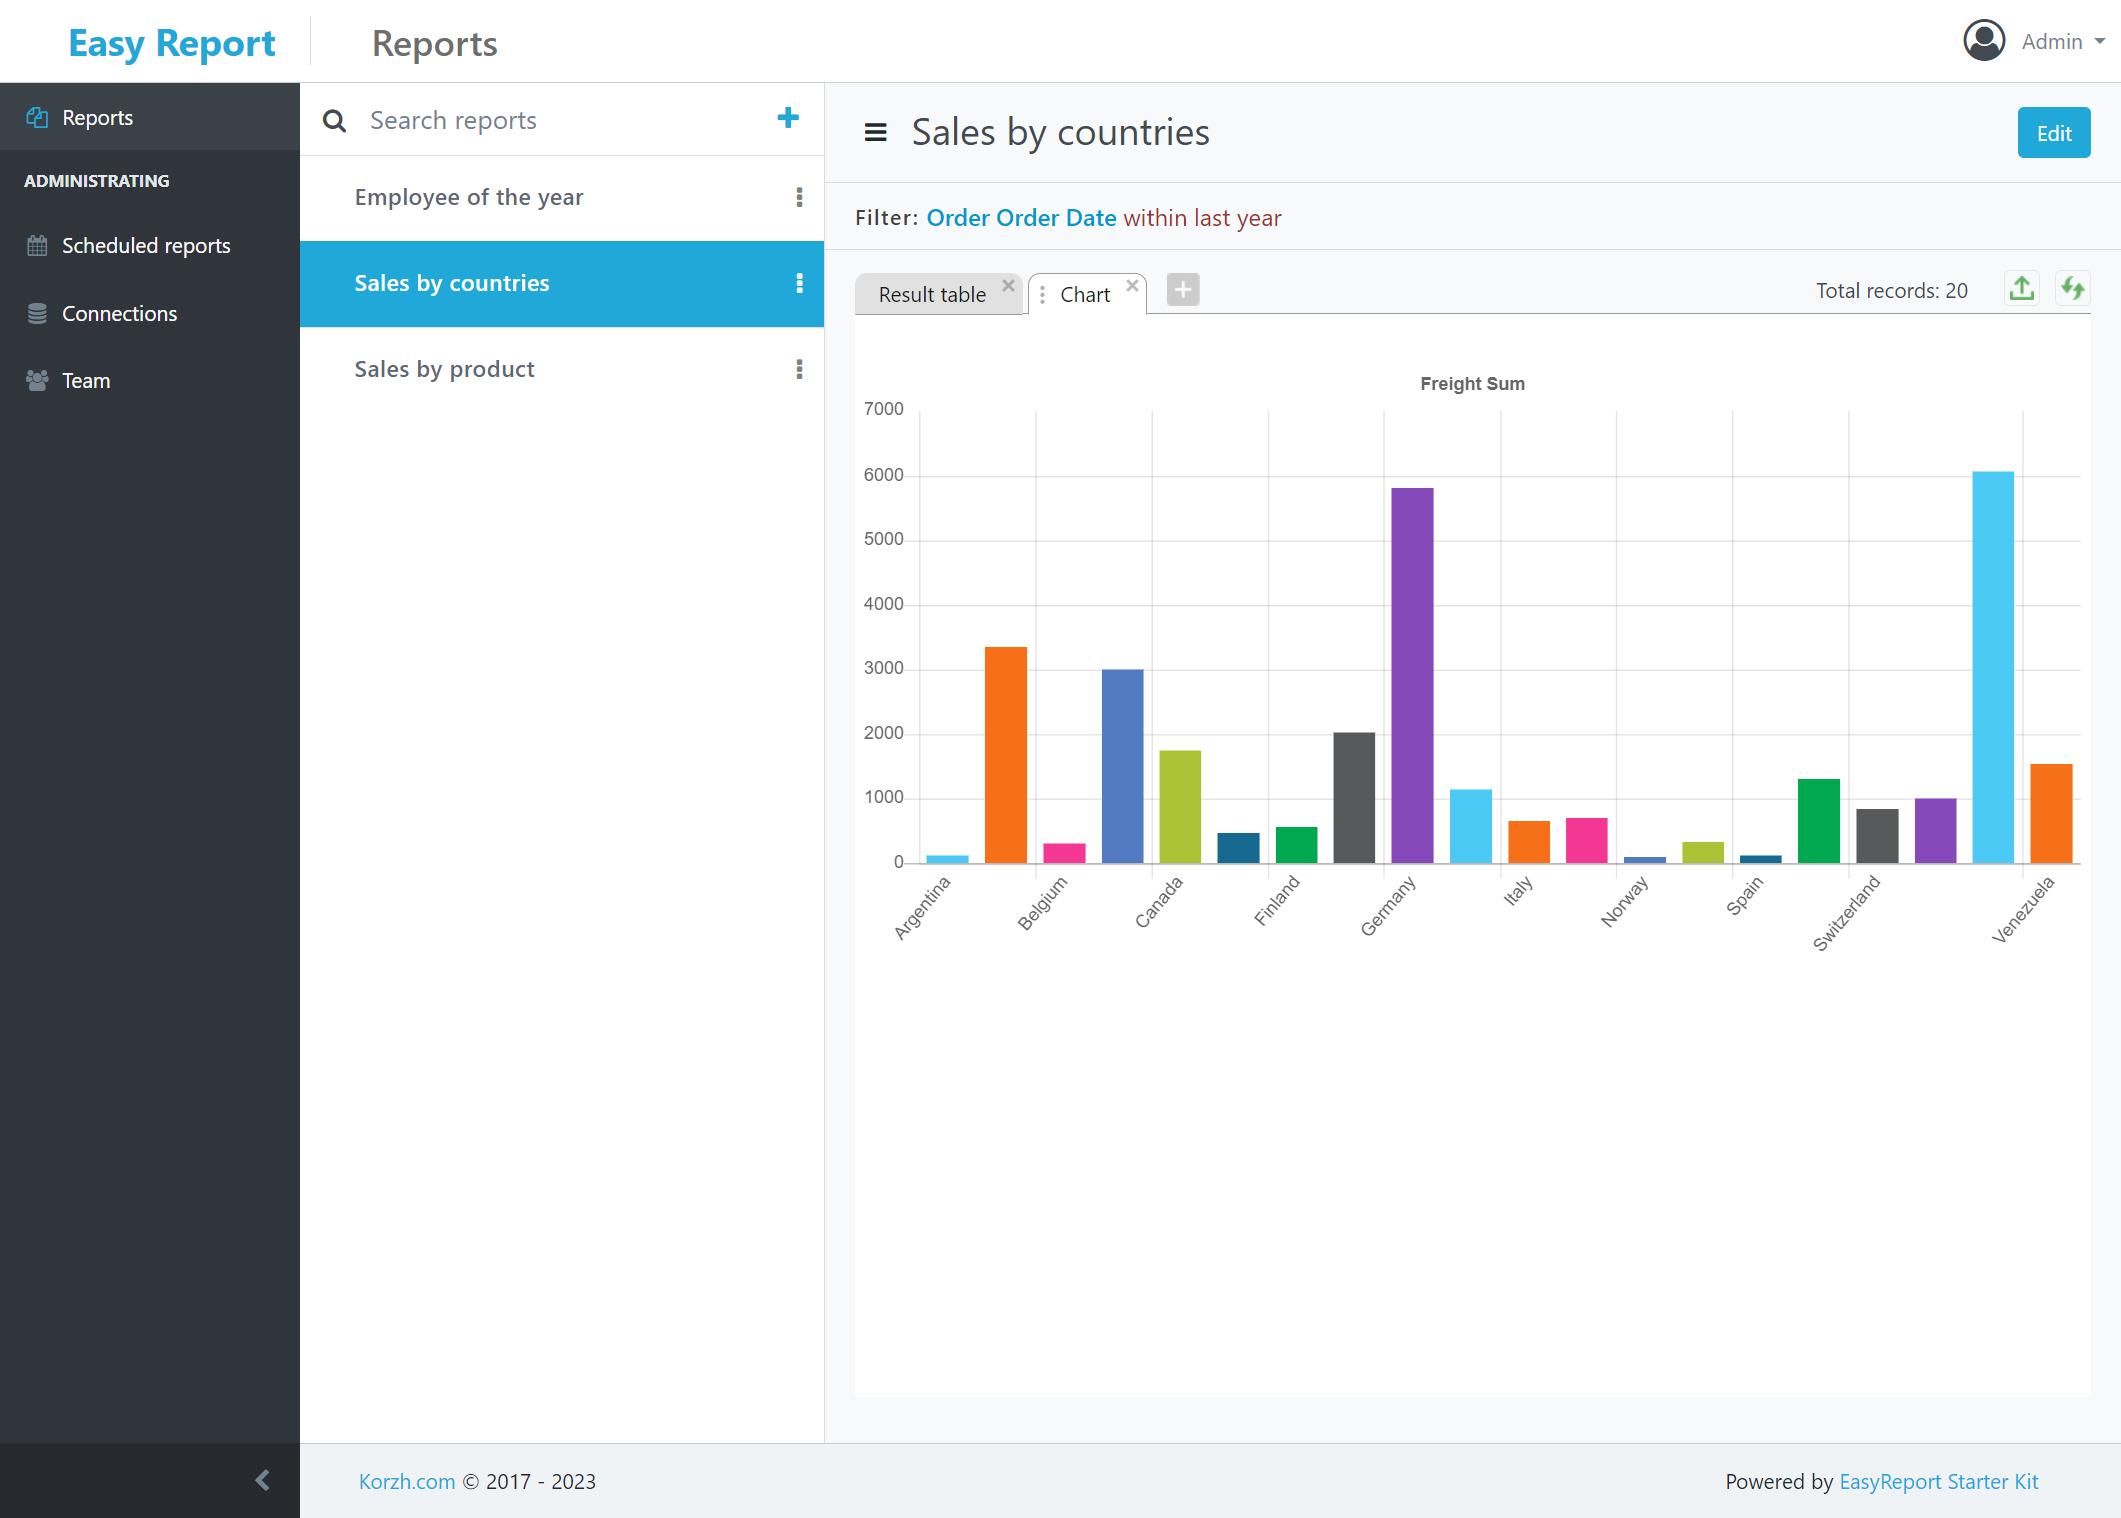Click the purple Germany bar in chart
Screen dimensions: 2121x1518
coord(1411,675)
